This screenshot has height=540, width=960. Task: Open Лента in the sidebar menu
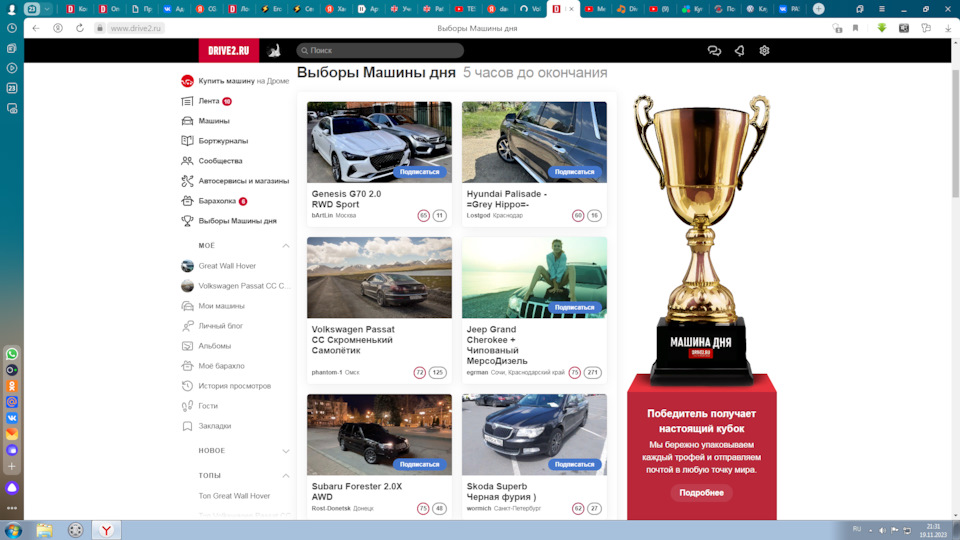[x=209, y=101]
